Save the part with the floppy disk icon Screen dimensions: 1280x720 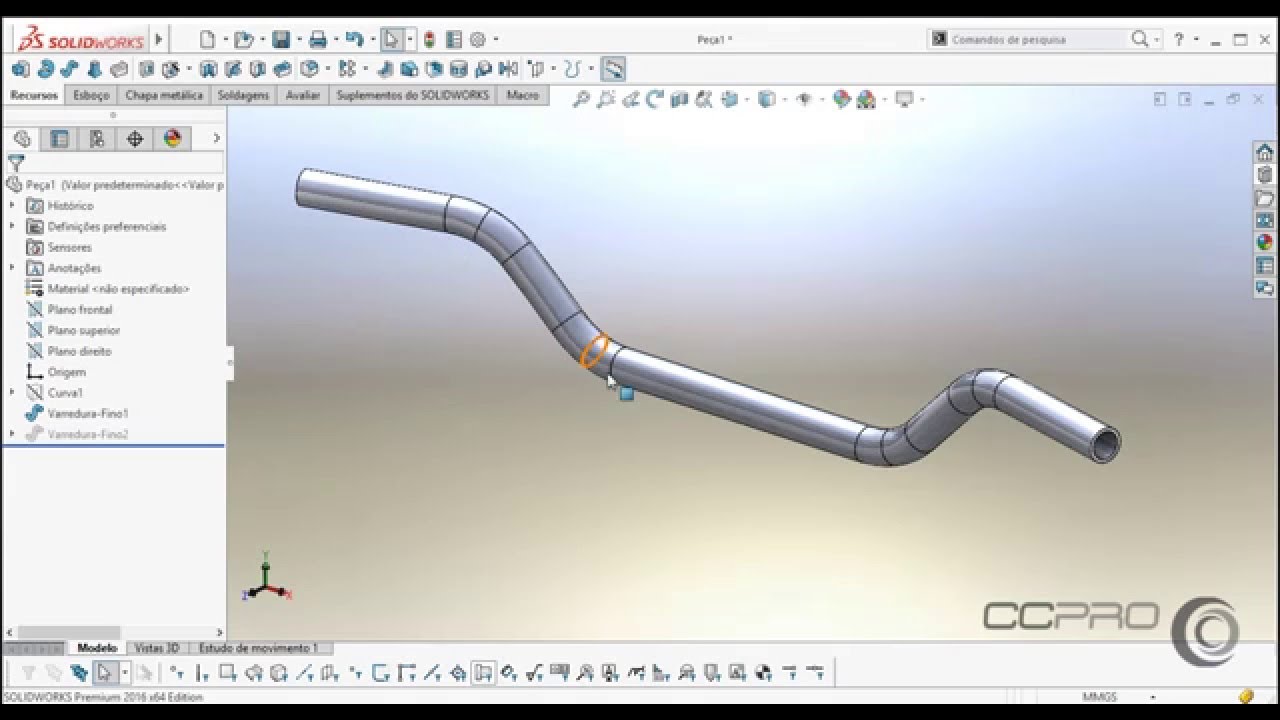click(x=281, y=40)
